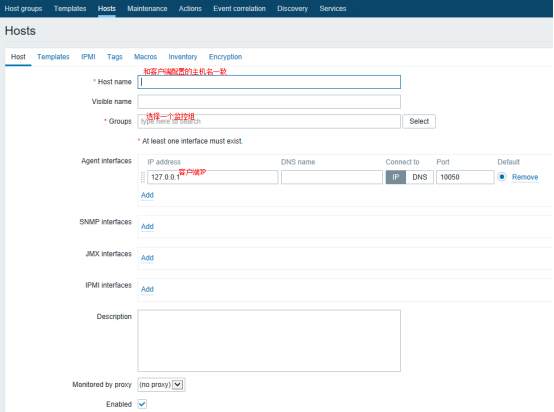Add a JMX interface
554x412 pixels.
[x=147, y=258]
